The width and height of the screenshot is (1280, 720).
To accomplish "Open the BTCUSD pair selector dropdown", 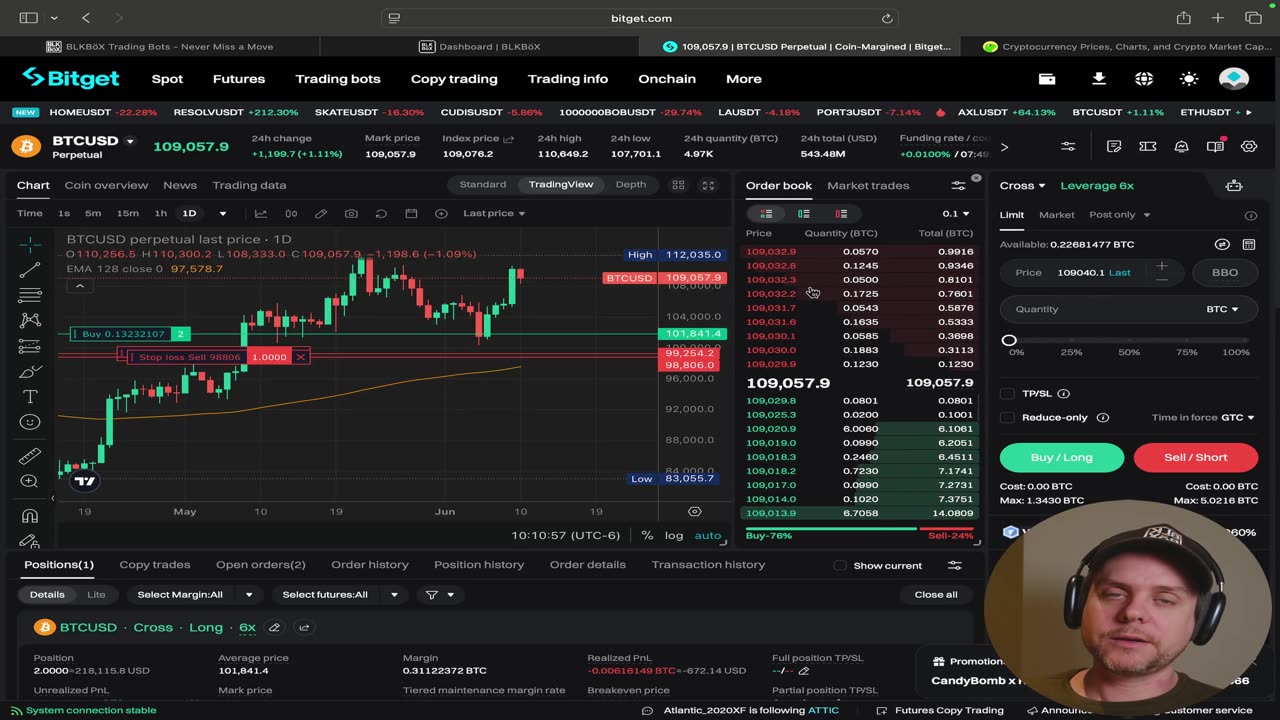I will coord(129,142).
